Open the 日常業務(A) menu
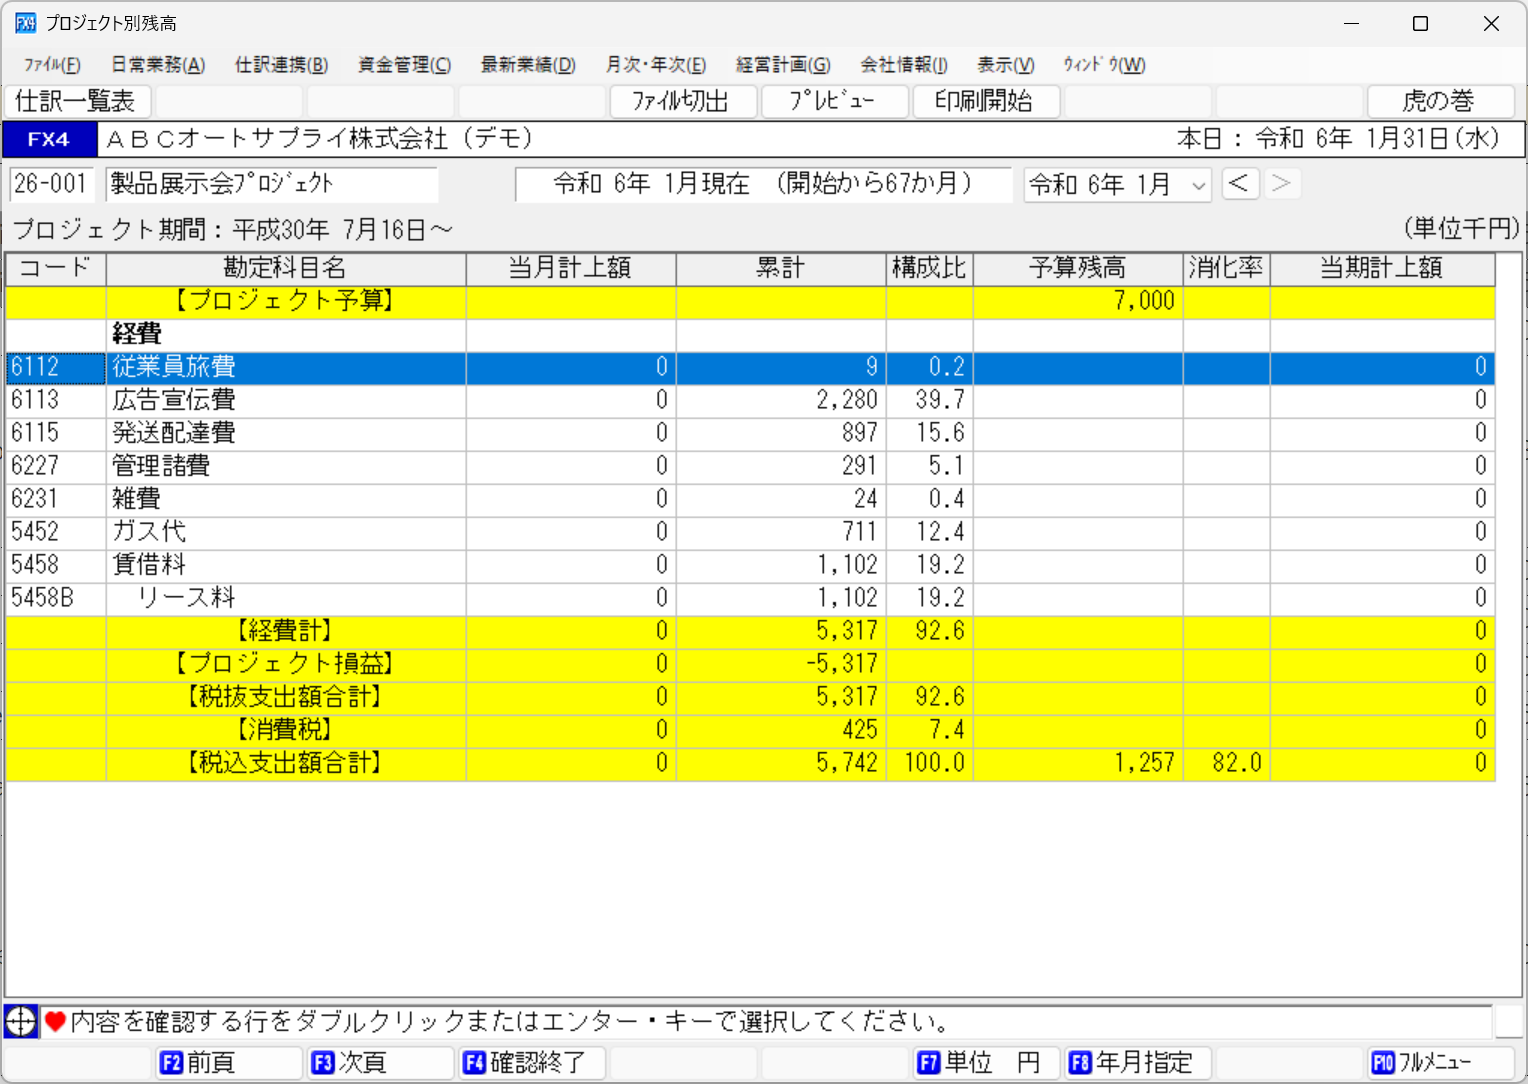 [x=158, y=65]
